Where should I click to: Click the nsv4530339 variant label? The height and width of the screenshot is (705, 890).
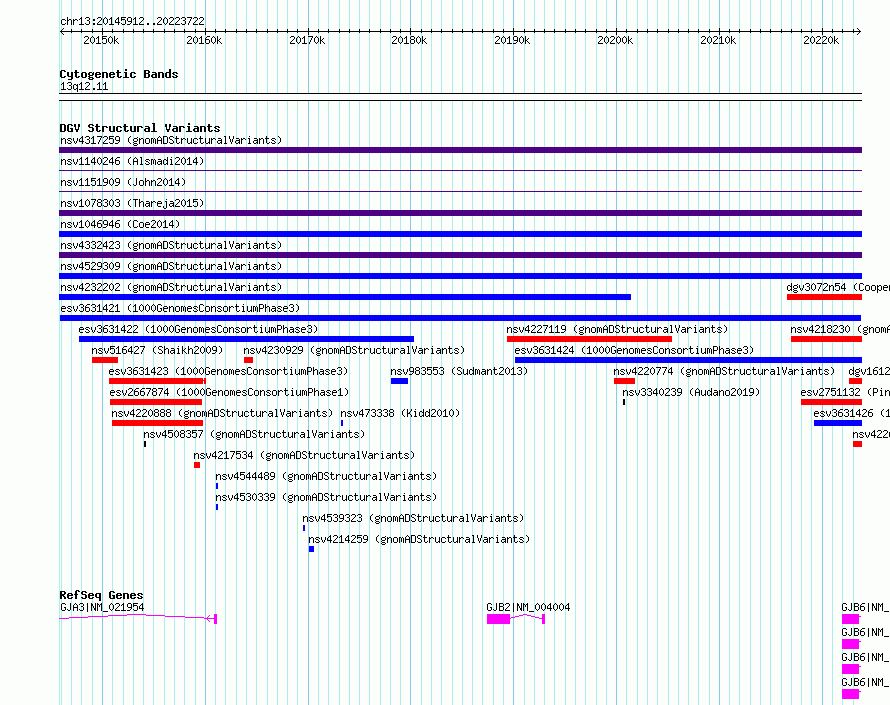(326, 497)
